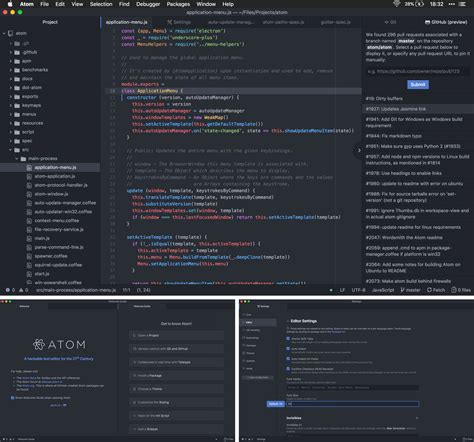Collapse the main-process folder
This screenshot has width=474, height=442.
[17, 159]
